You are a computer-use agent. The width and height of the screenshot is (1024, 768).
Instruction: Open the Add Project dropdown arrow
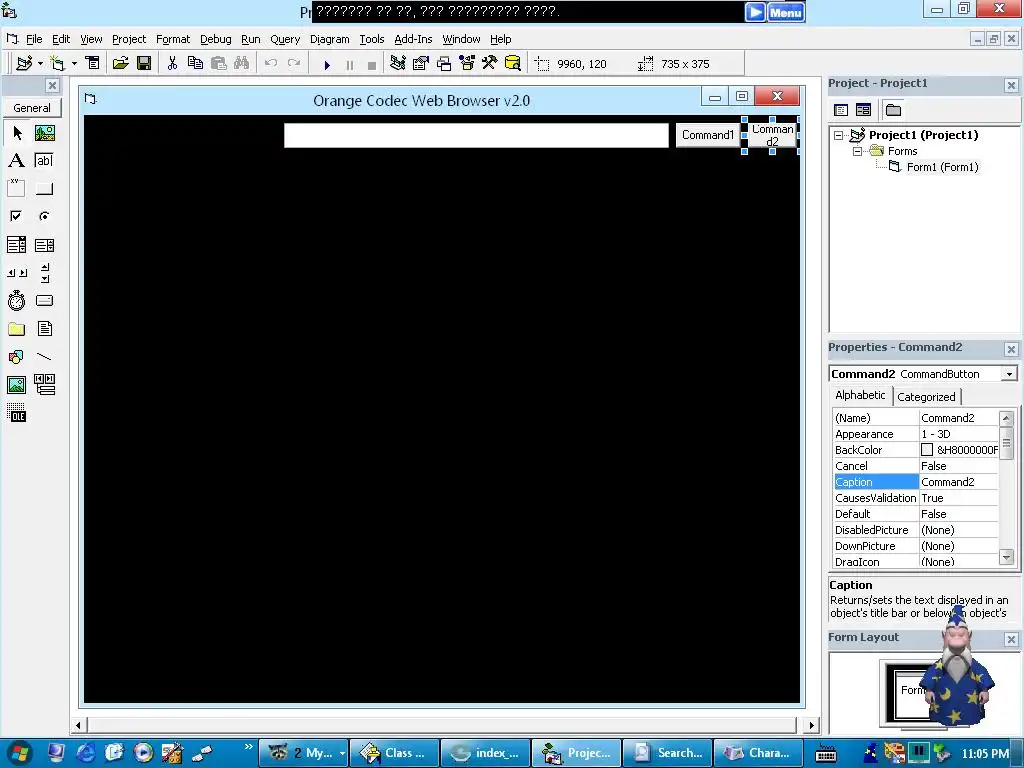click(x=40, y=63)
